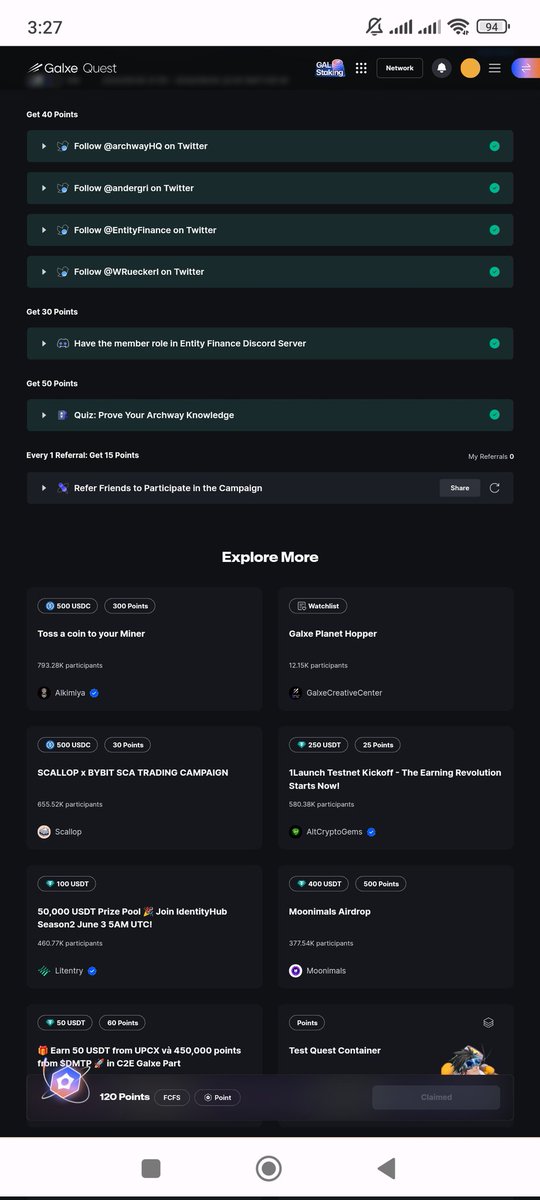Expand Follow @WRueckerl on Twitter task

270,272
